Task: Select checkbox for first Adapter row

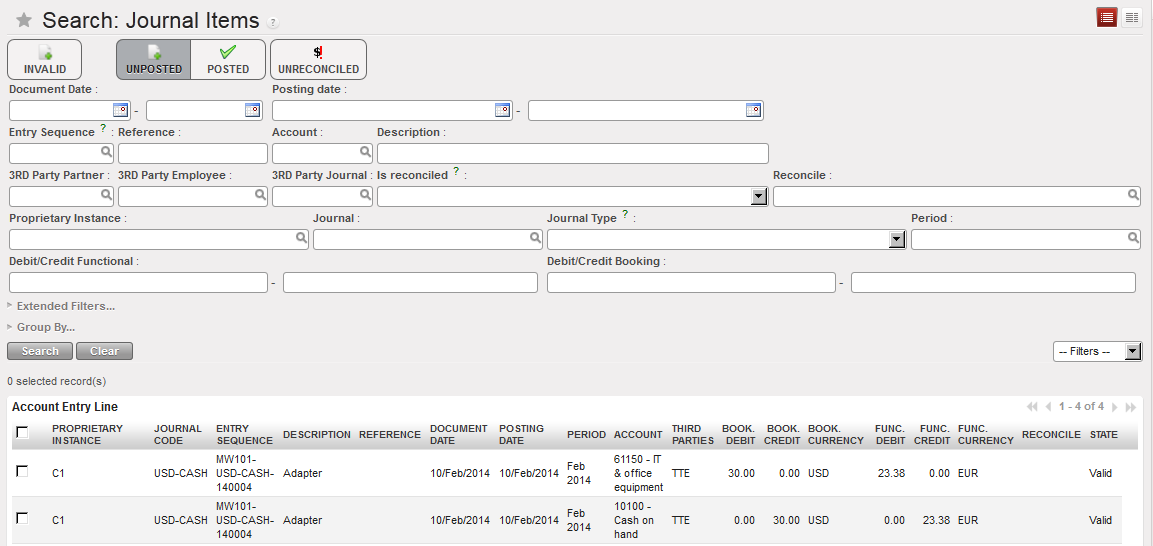Action: tap(23, 472)
